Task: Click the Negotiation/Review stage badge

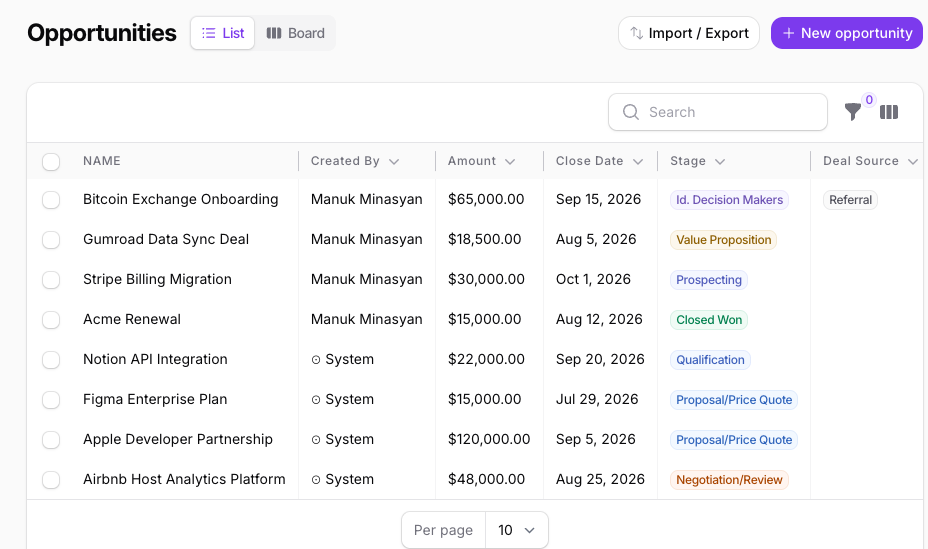Action: click(729, 480)
